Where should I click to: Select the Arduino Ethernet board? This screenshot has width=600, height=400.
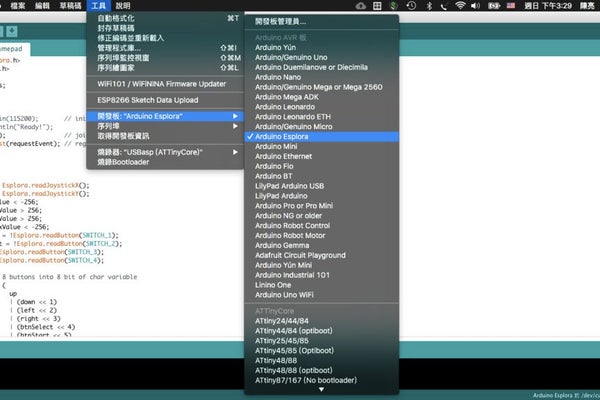coord(321,157)
